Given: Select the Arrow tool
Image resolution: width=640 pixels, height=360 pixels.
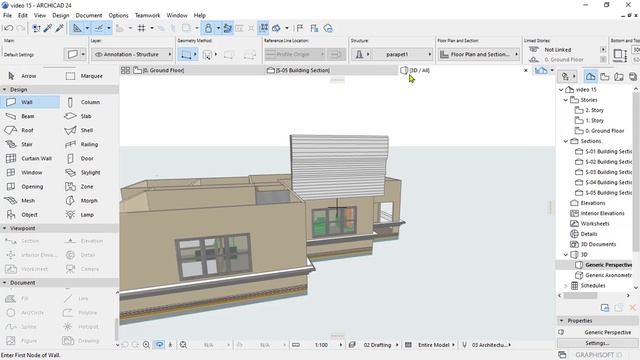Looking at the screenshot, I should click(29, 76).
